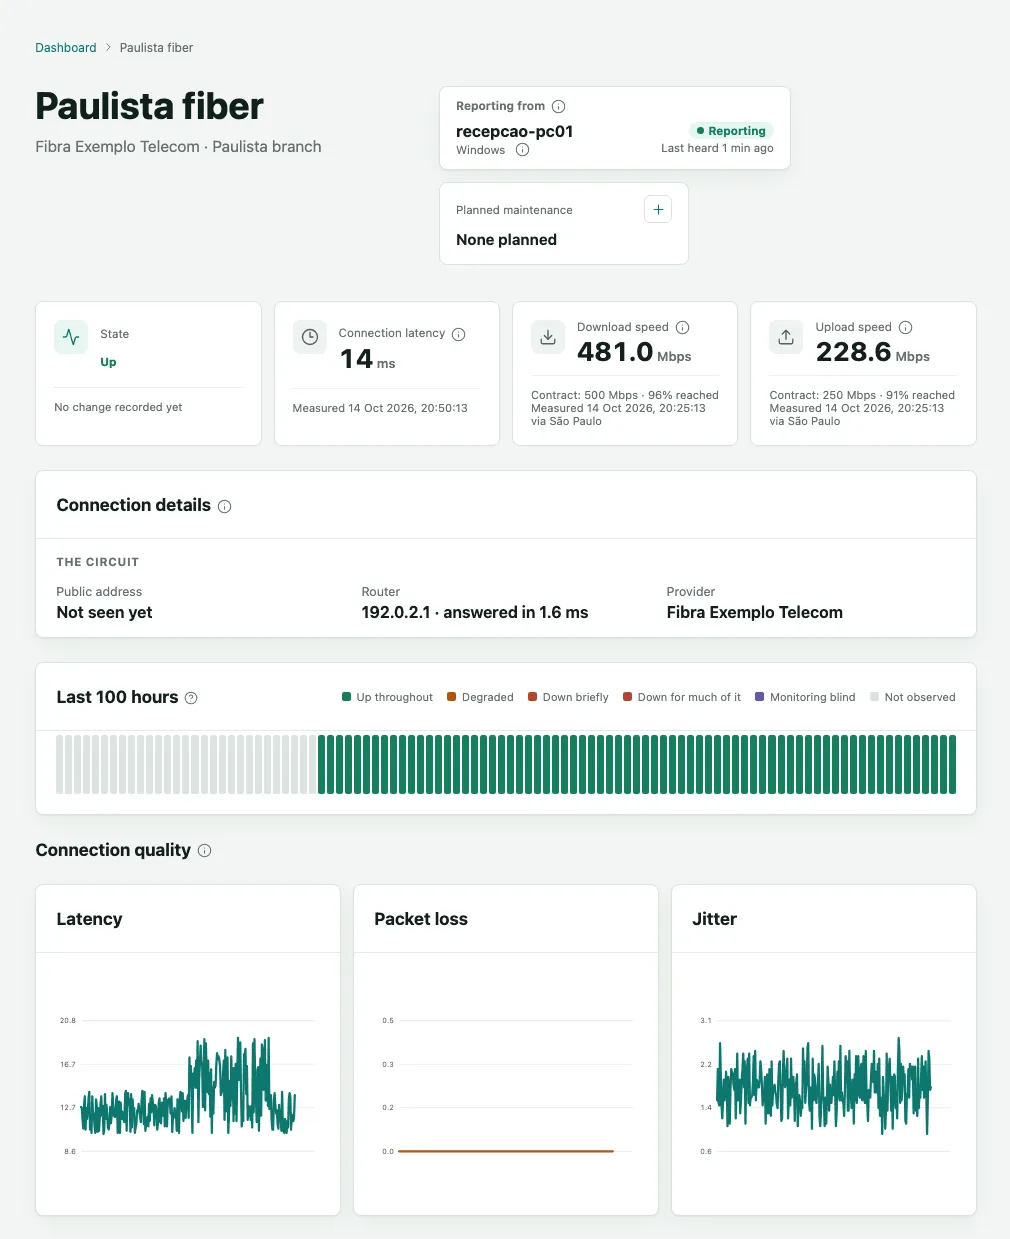This screenshot has height=1239, width=1010.
Task: Click the Paulista fiber breadcrumb item
Action: point(156,48)
